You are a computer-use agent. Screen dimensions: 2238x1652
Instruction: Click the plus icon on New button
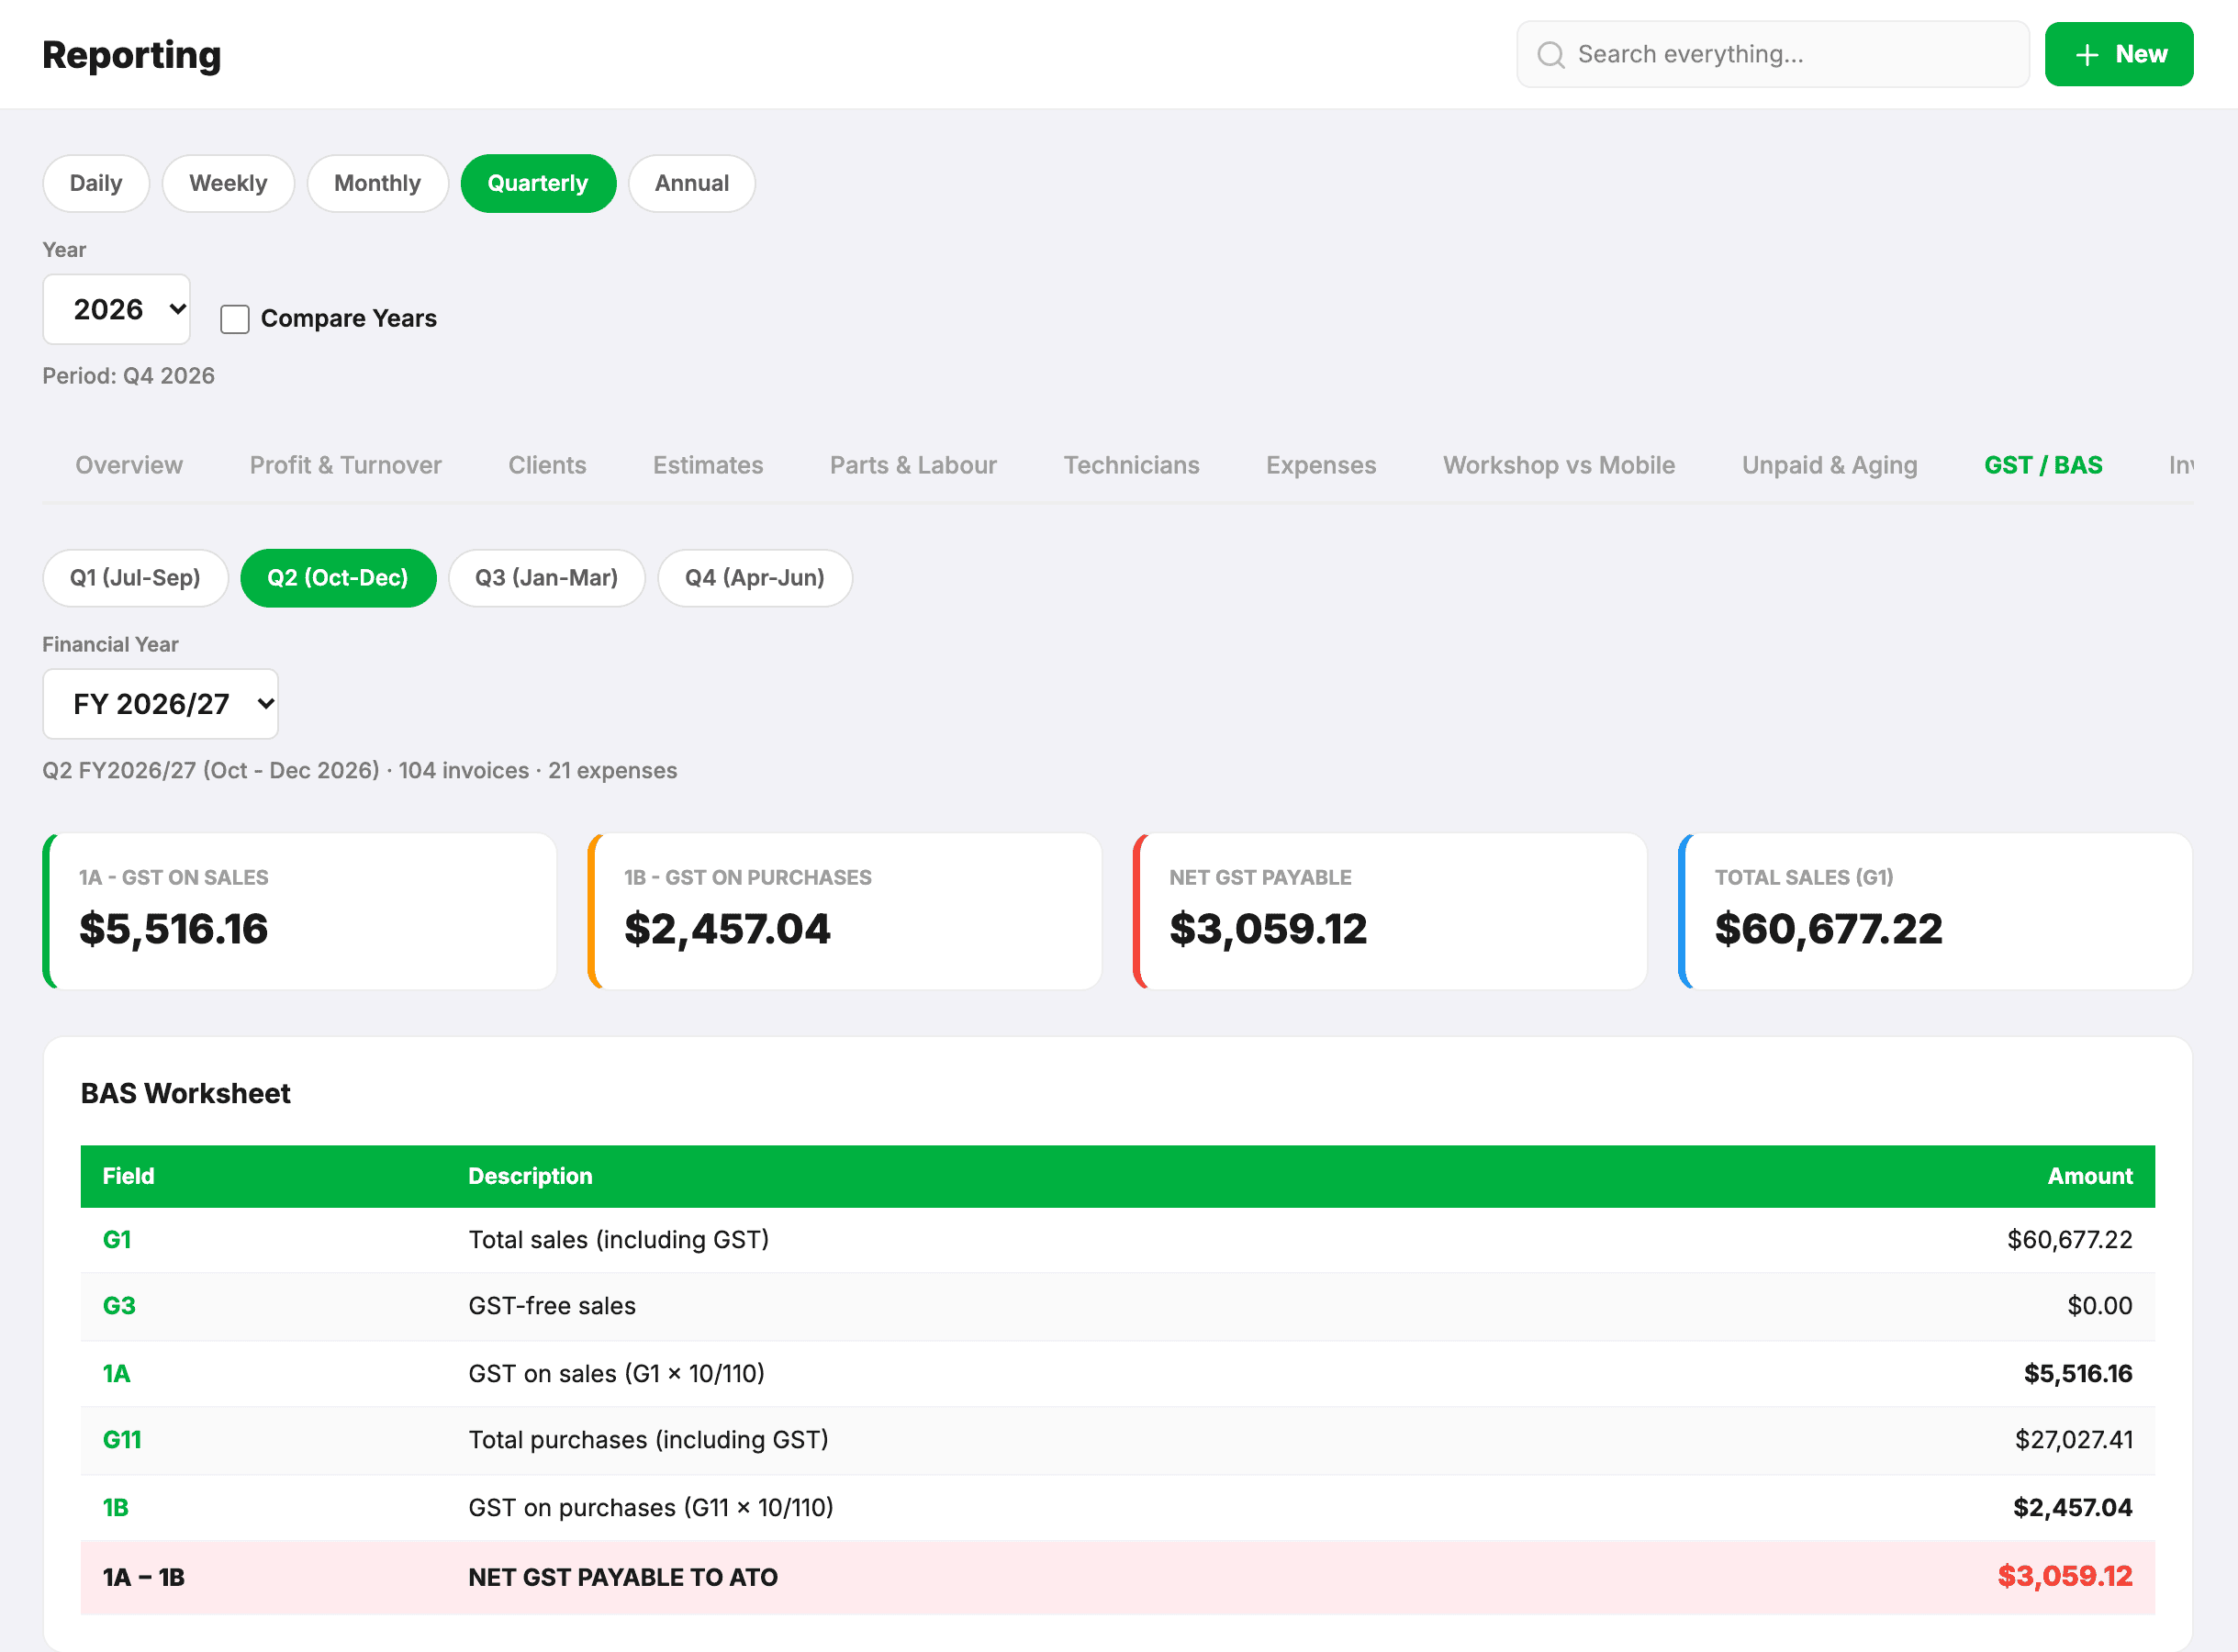tap(2087, 55)
